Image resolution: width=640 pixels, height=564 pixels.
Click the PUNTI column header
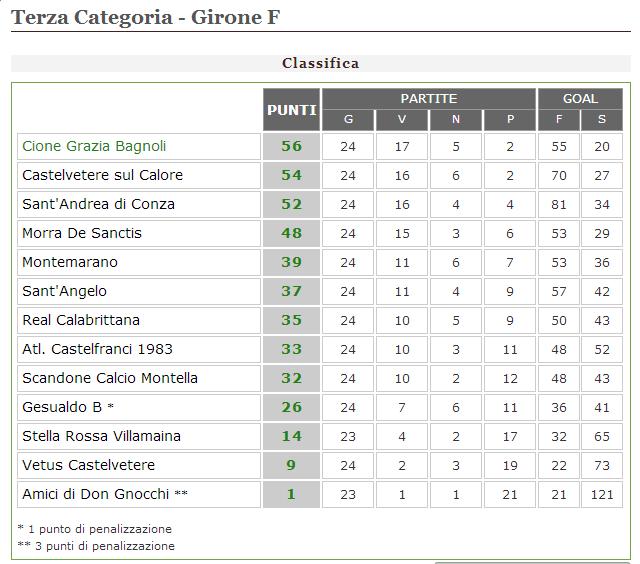click(x=291, y=110)
